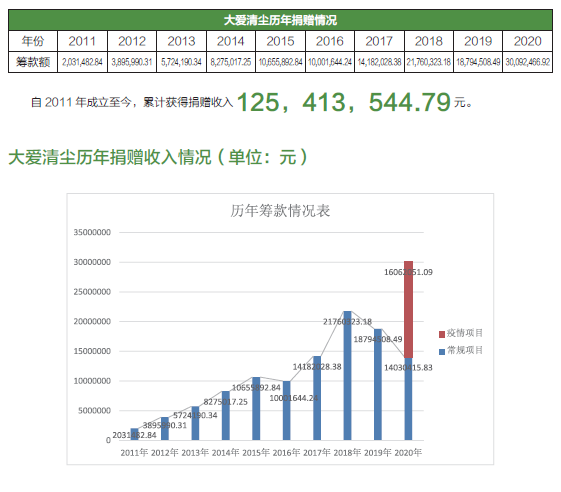Click the table title 大爱清尘历年捐赠情况
The image size is (561, 492).
(x=280, y=20)
